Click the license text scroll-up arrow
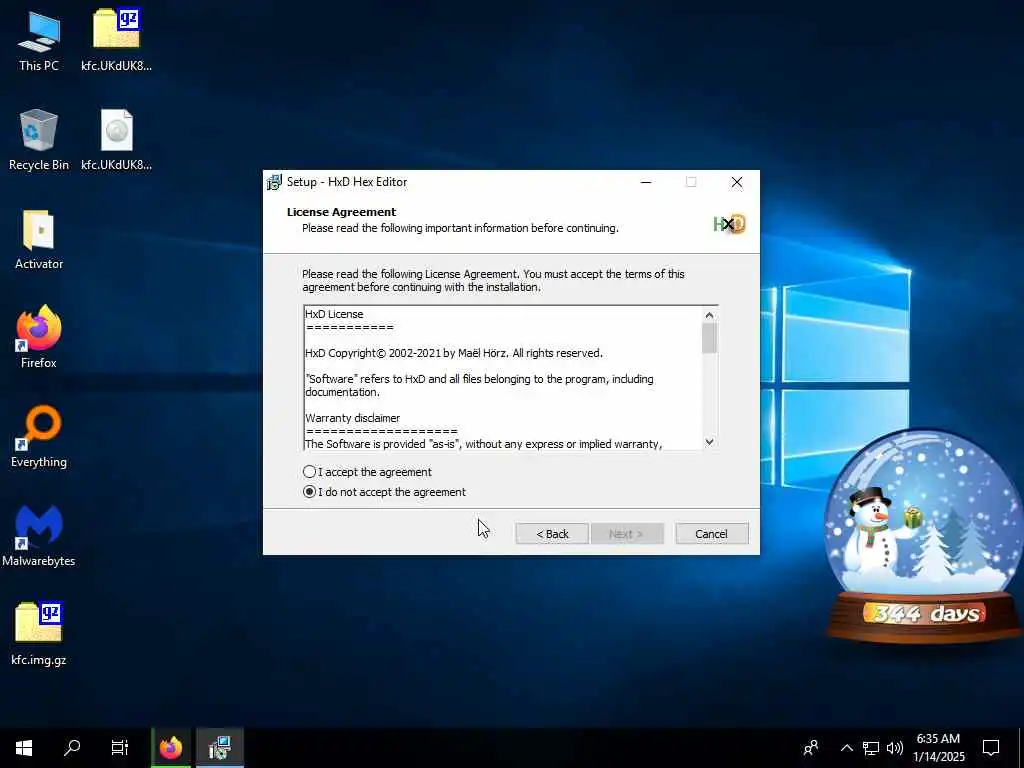1024x768 pixels. coord(709,315)
